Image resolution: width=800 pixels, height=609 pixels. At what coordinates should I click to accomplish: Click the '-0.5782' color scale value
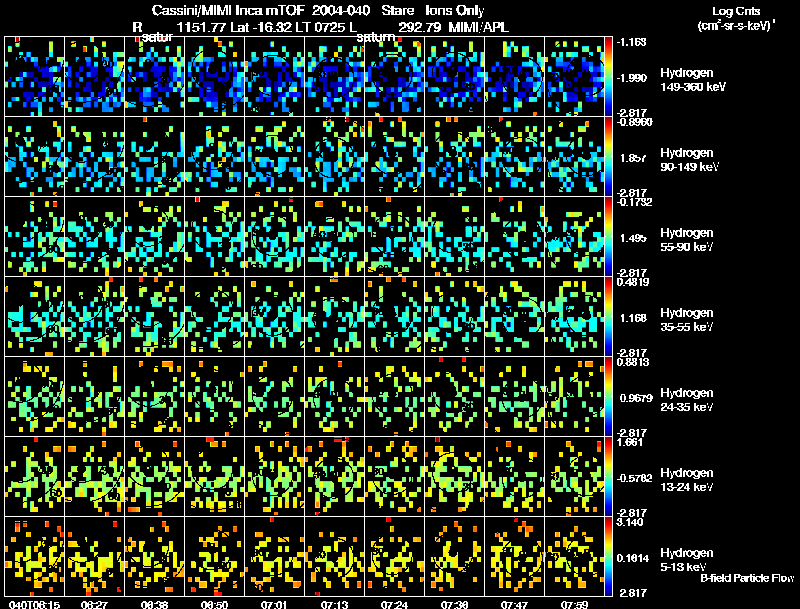click(x=634, y=478)
